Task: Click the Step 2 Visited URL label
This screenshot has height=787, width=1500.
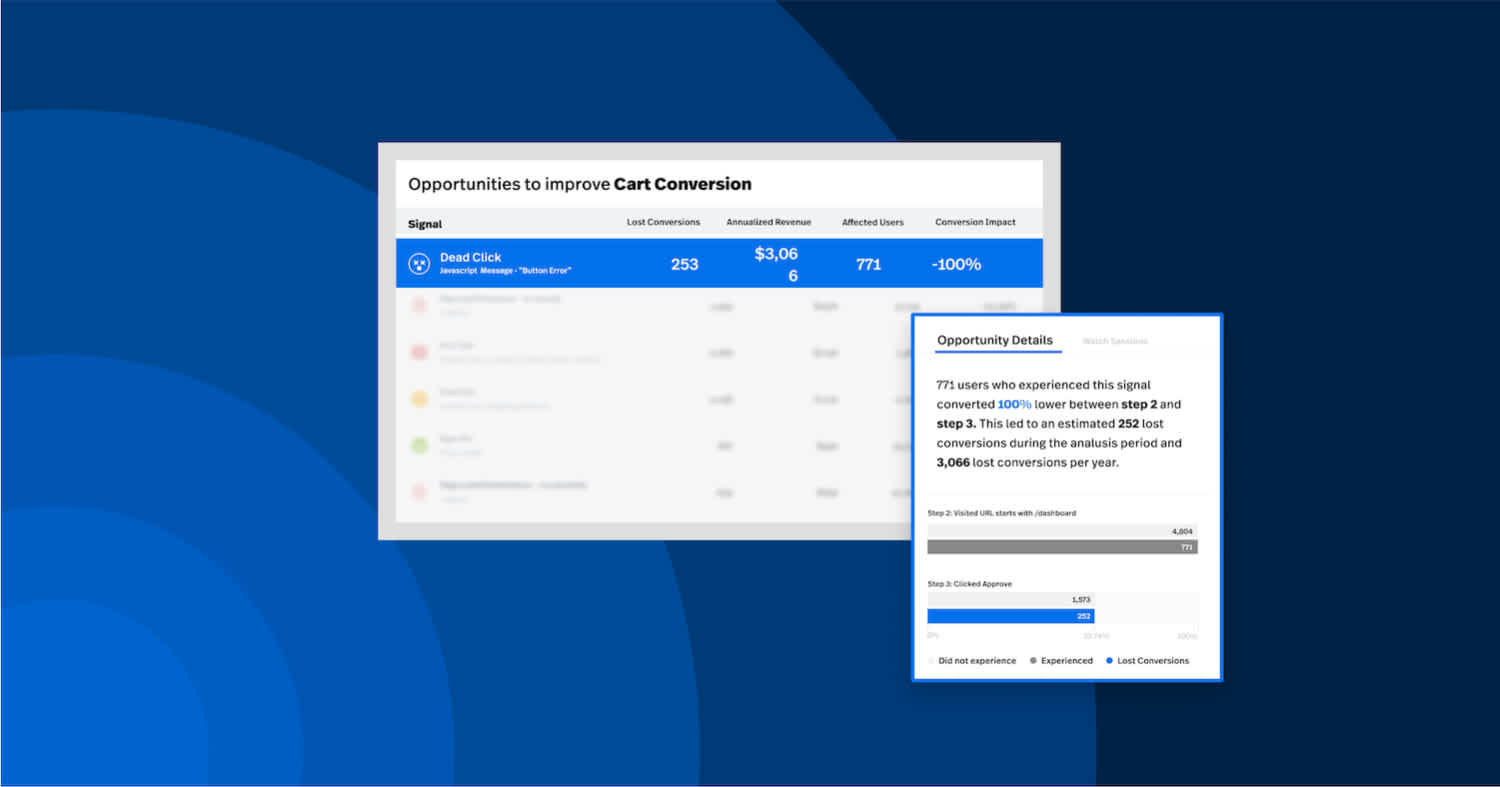Action: (x=1001, y=513)
